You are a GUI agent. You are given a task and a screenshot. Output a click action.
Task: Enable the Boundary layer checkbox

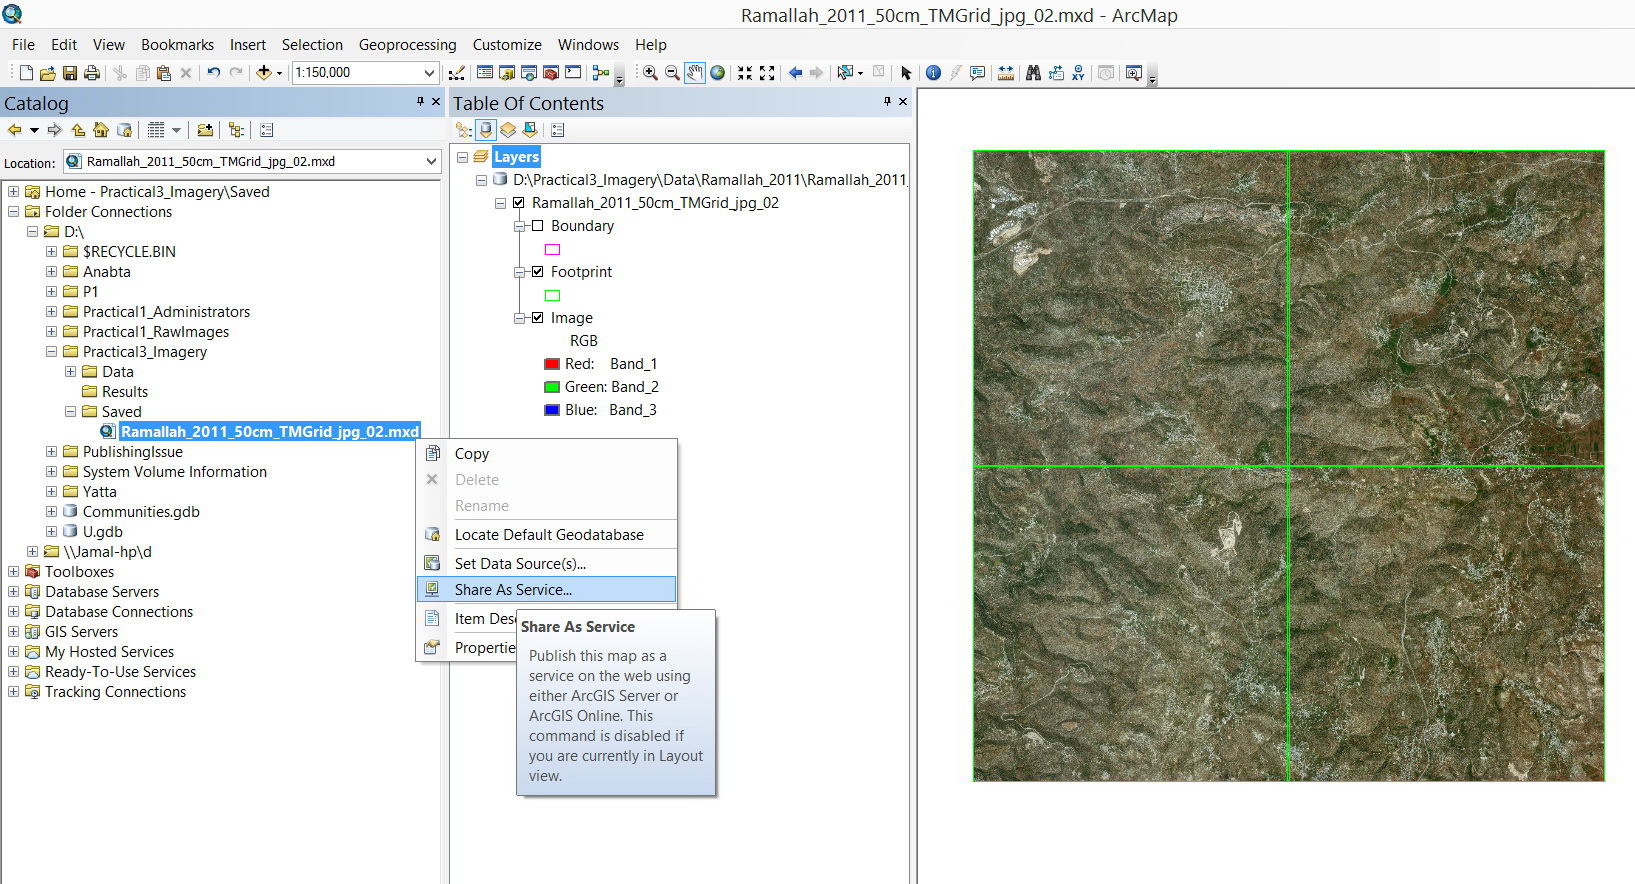tap(537, 226)
